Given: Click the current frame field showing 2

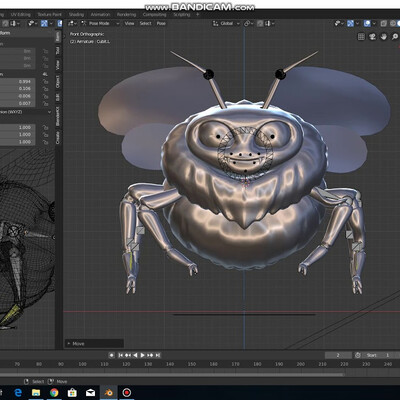Looking at the screenshot, I should (338, 355).
